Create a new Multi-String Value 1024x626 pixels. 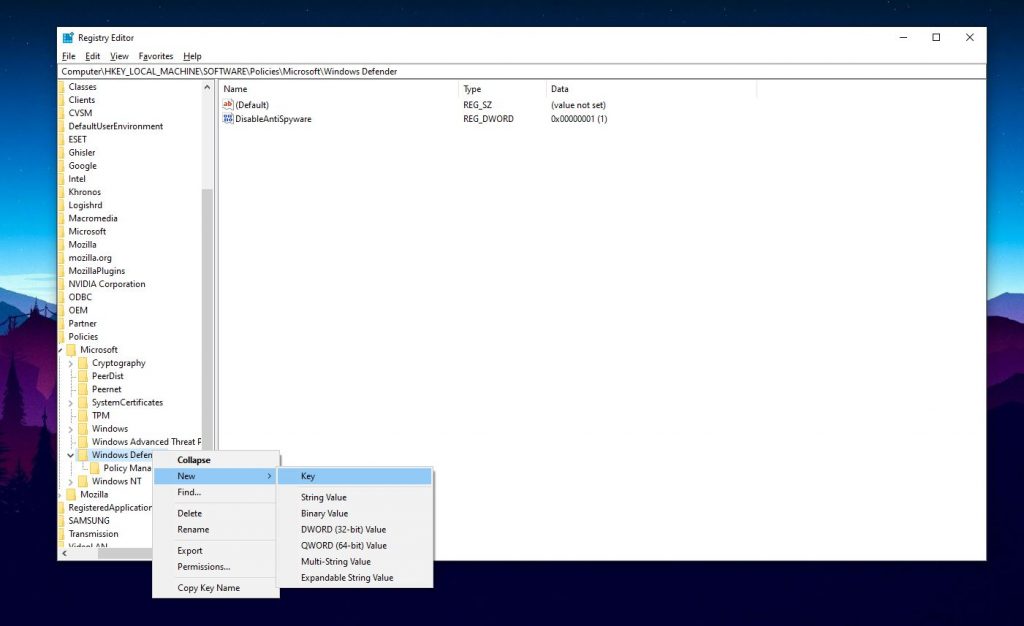[x=355, y=561]
